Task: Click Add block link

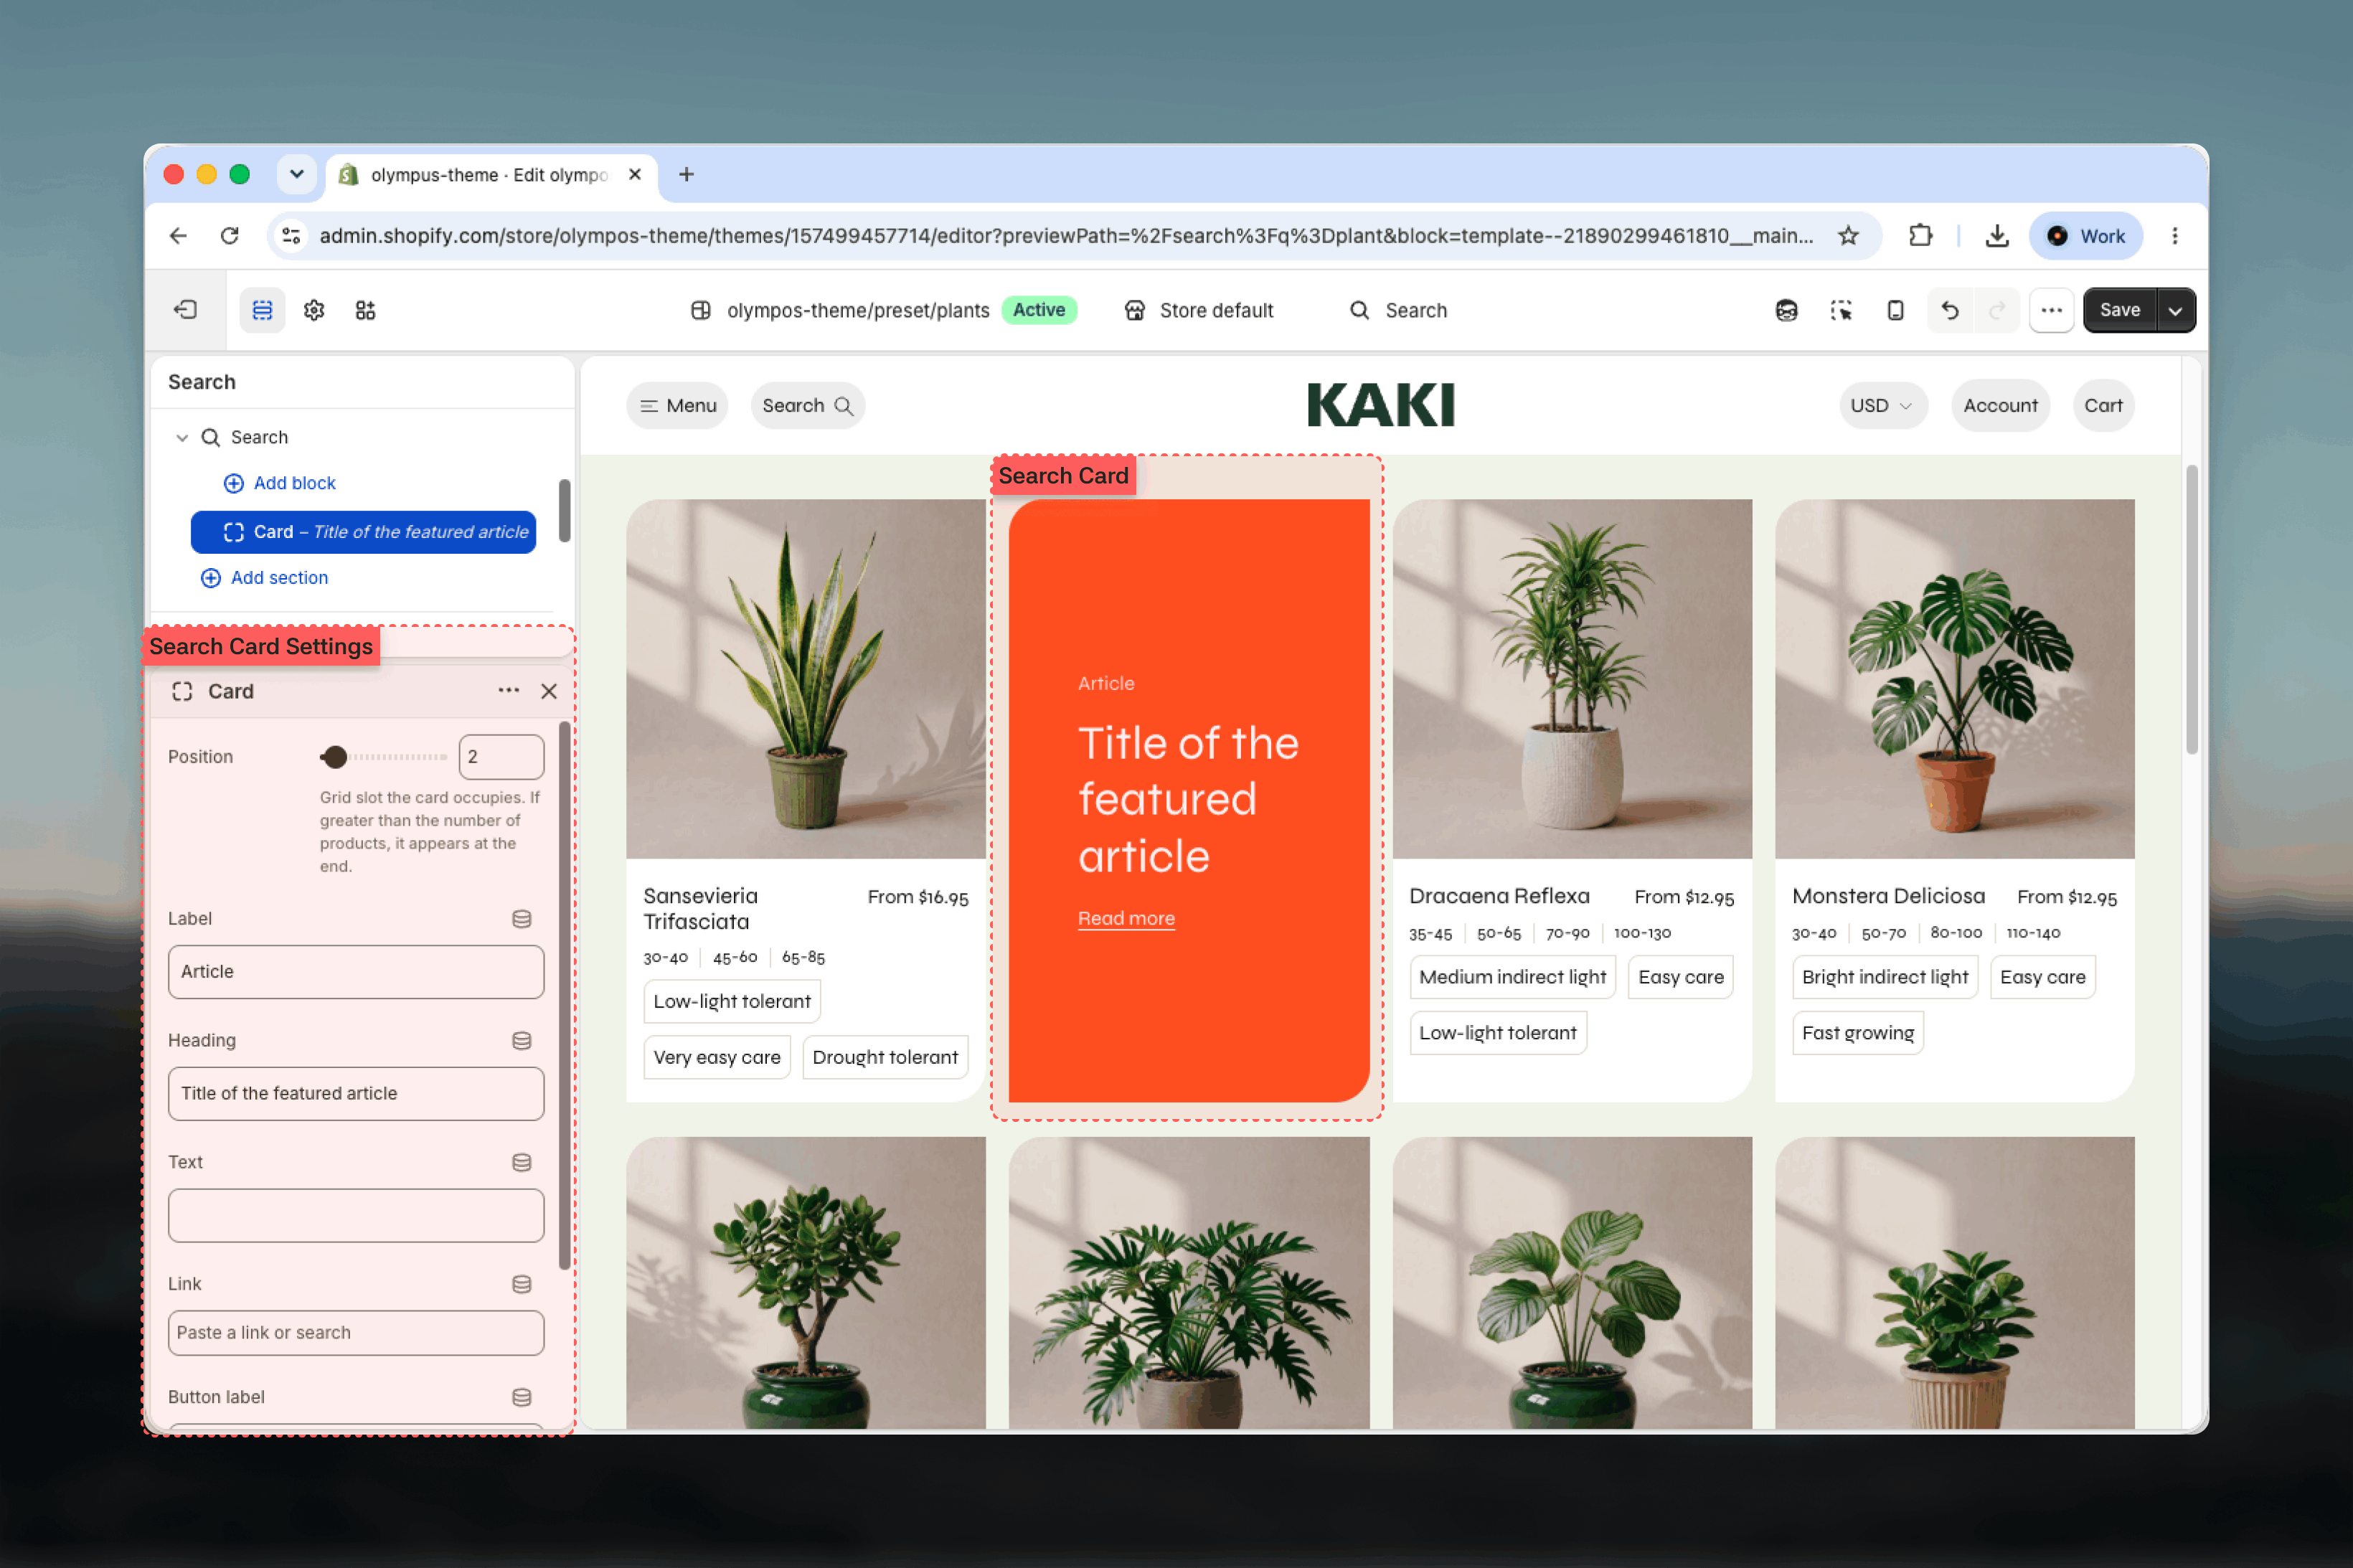Action: [x=280, y=483]
